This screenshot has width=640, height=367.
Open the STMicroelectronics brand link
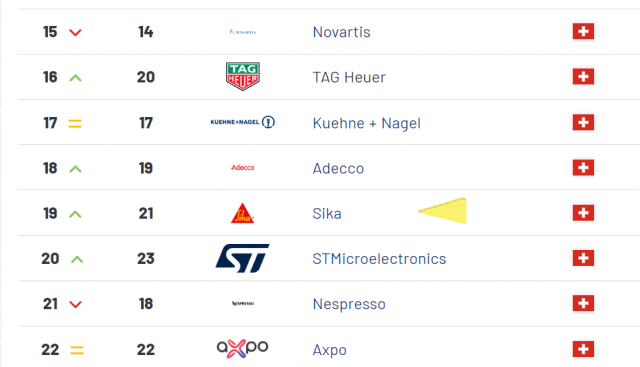pos(379,259)
